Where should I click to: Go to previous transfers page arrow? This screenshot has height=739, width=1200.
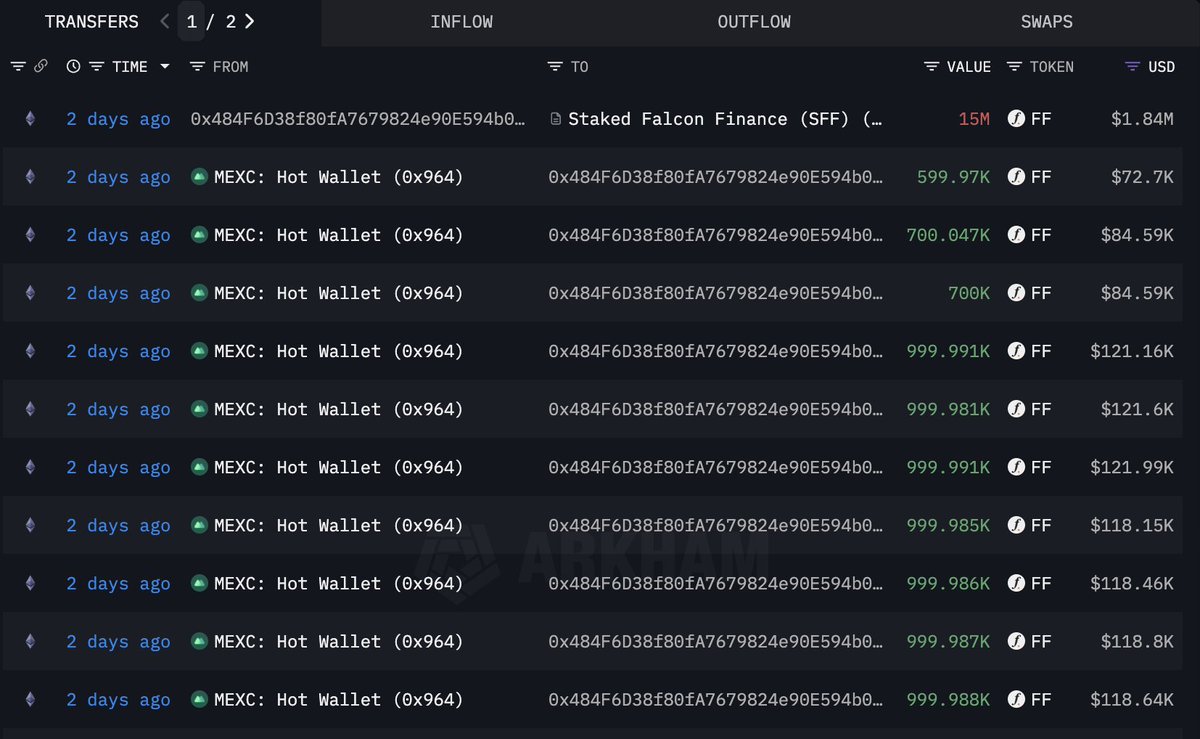pyautogui.click(x=165, y=21)
